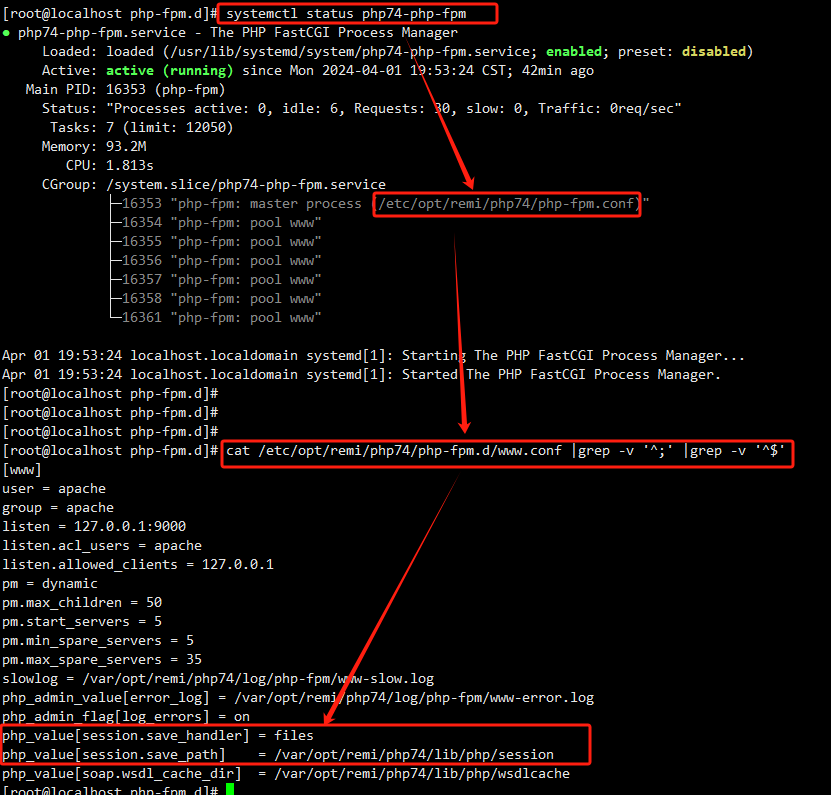
Task: Click the 'Main PID: 16353 (php-fpm)' line
Action: pyautogui.click(x=126, y=90)
